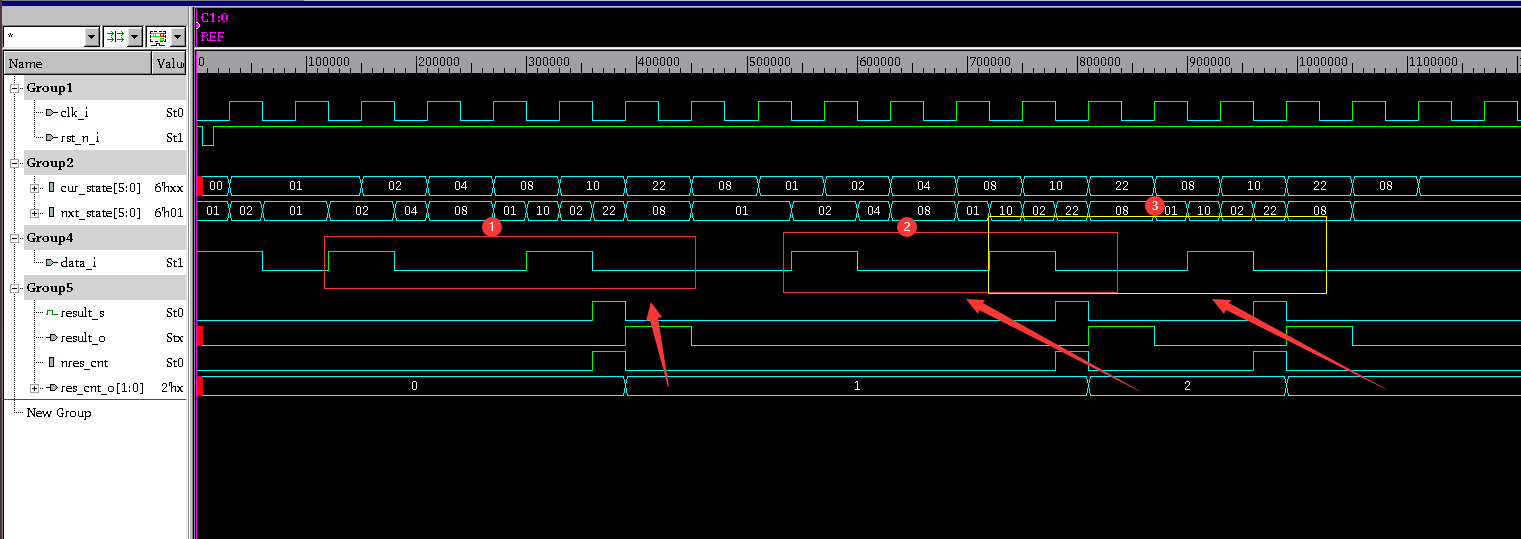Click the Value column header

pyautogui.click(x=169, y=63)
